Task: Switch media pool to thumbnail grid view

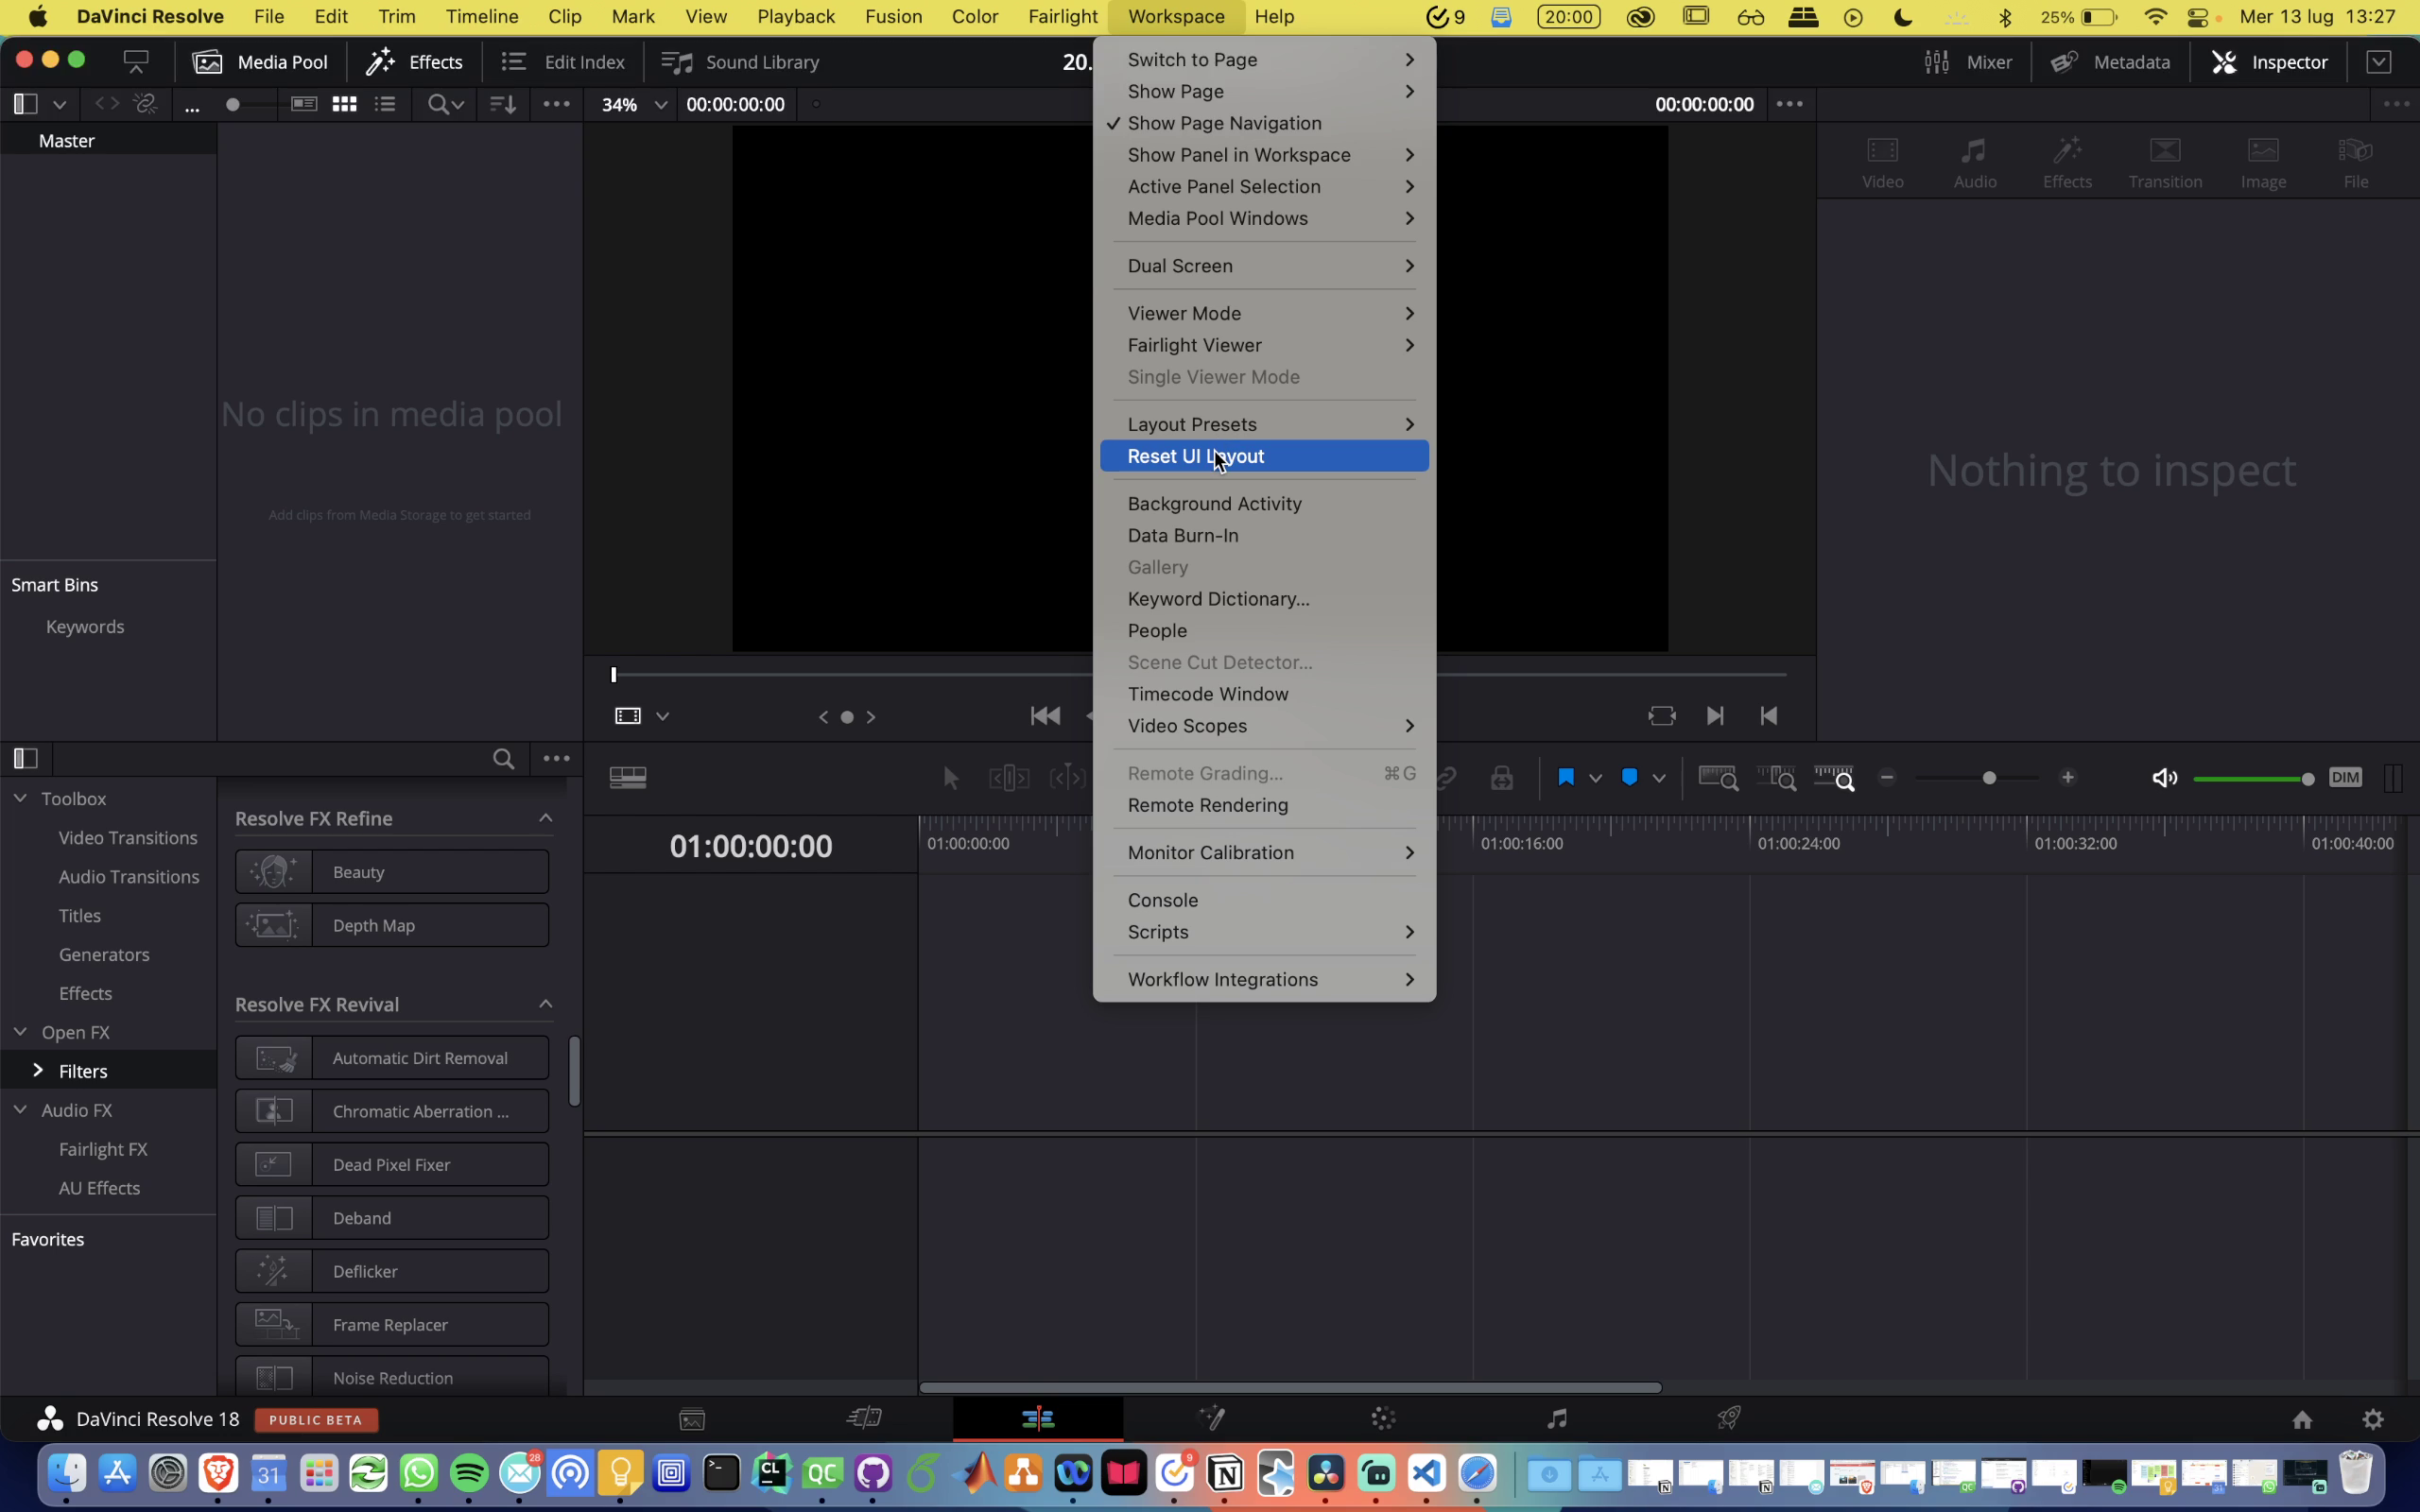Action: [x=344, y=104]
